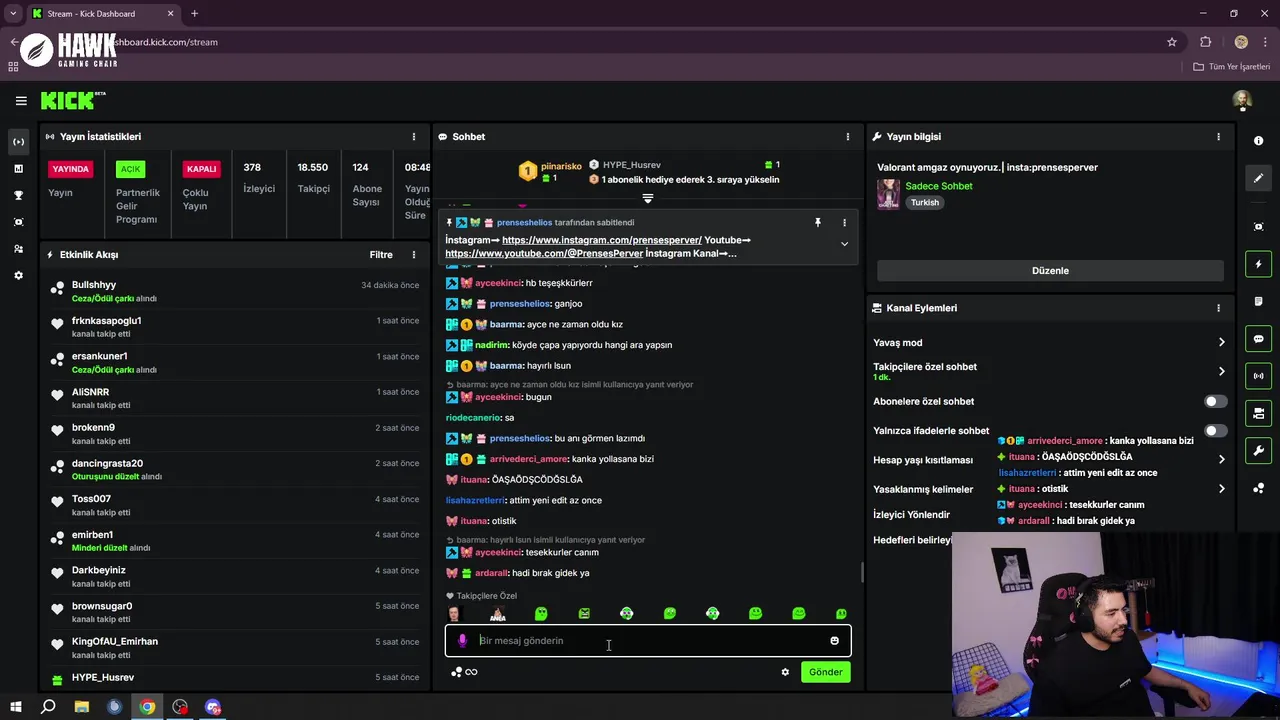Viewport: 1280px width, 720px height.
Task: Open the YouTube link in pinned message
Action: [544, 254]
